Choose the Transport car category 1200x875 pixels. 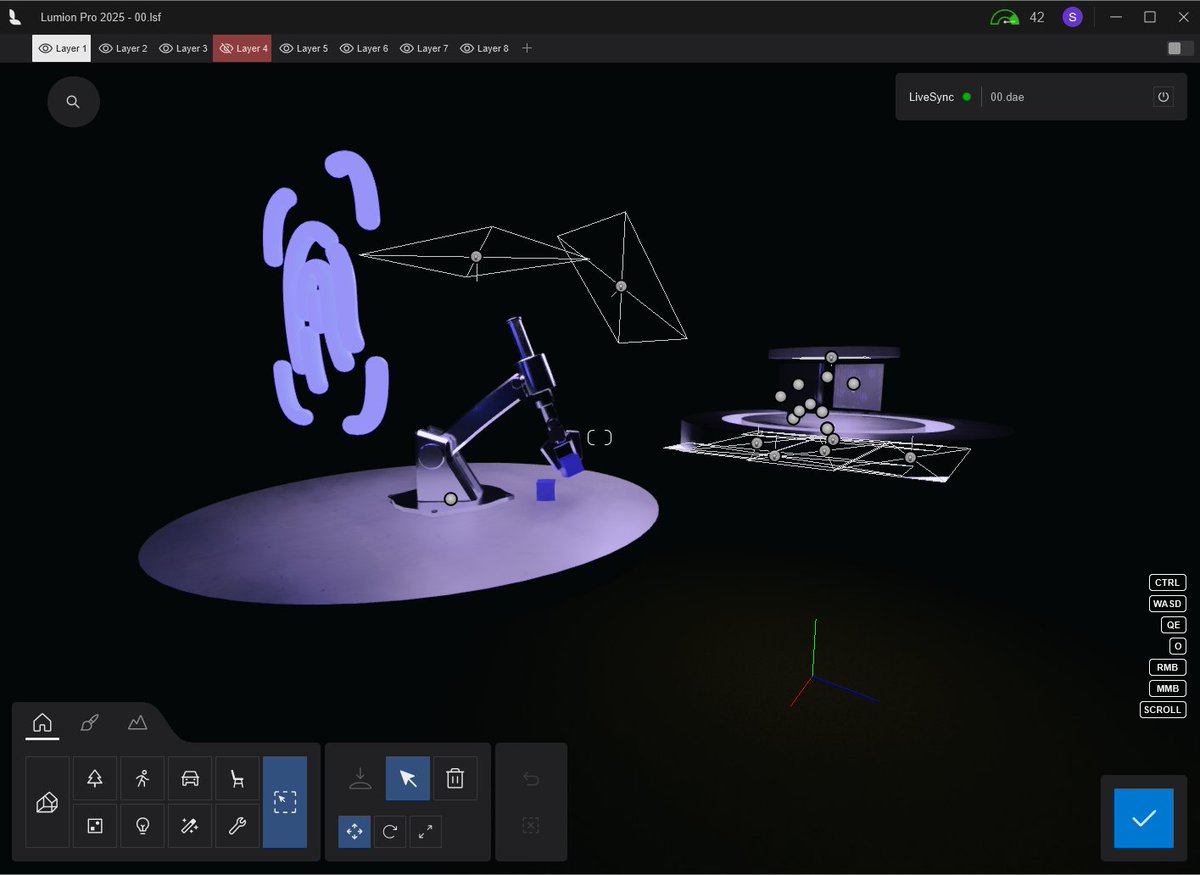coord(190,778)
